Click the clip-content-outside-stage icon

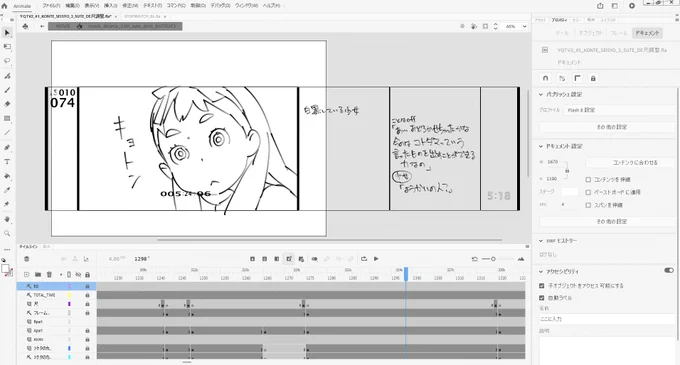pos(485,26)
